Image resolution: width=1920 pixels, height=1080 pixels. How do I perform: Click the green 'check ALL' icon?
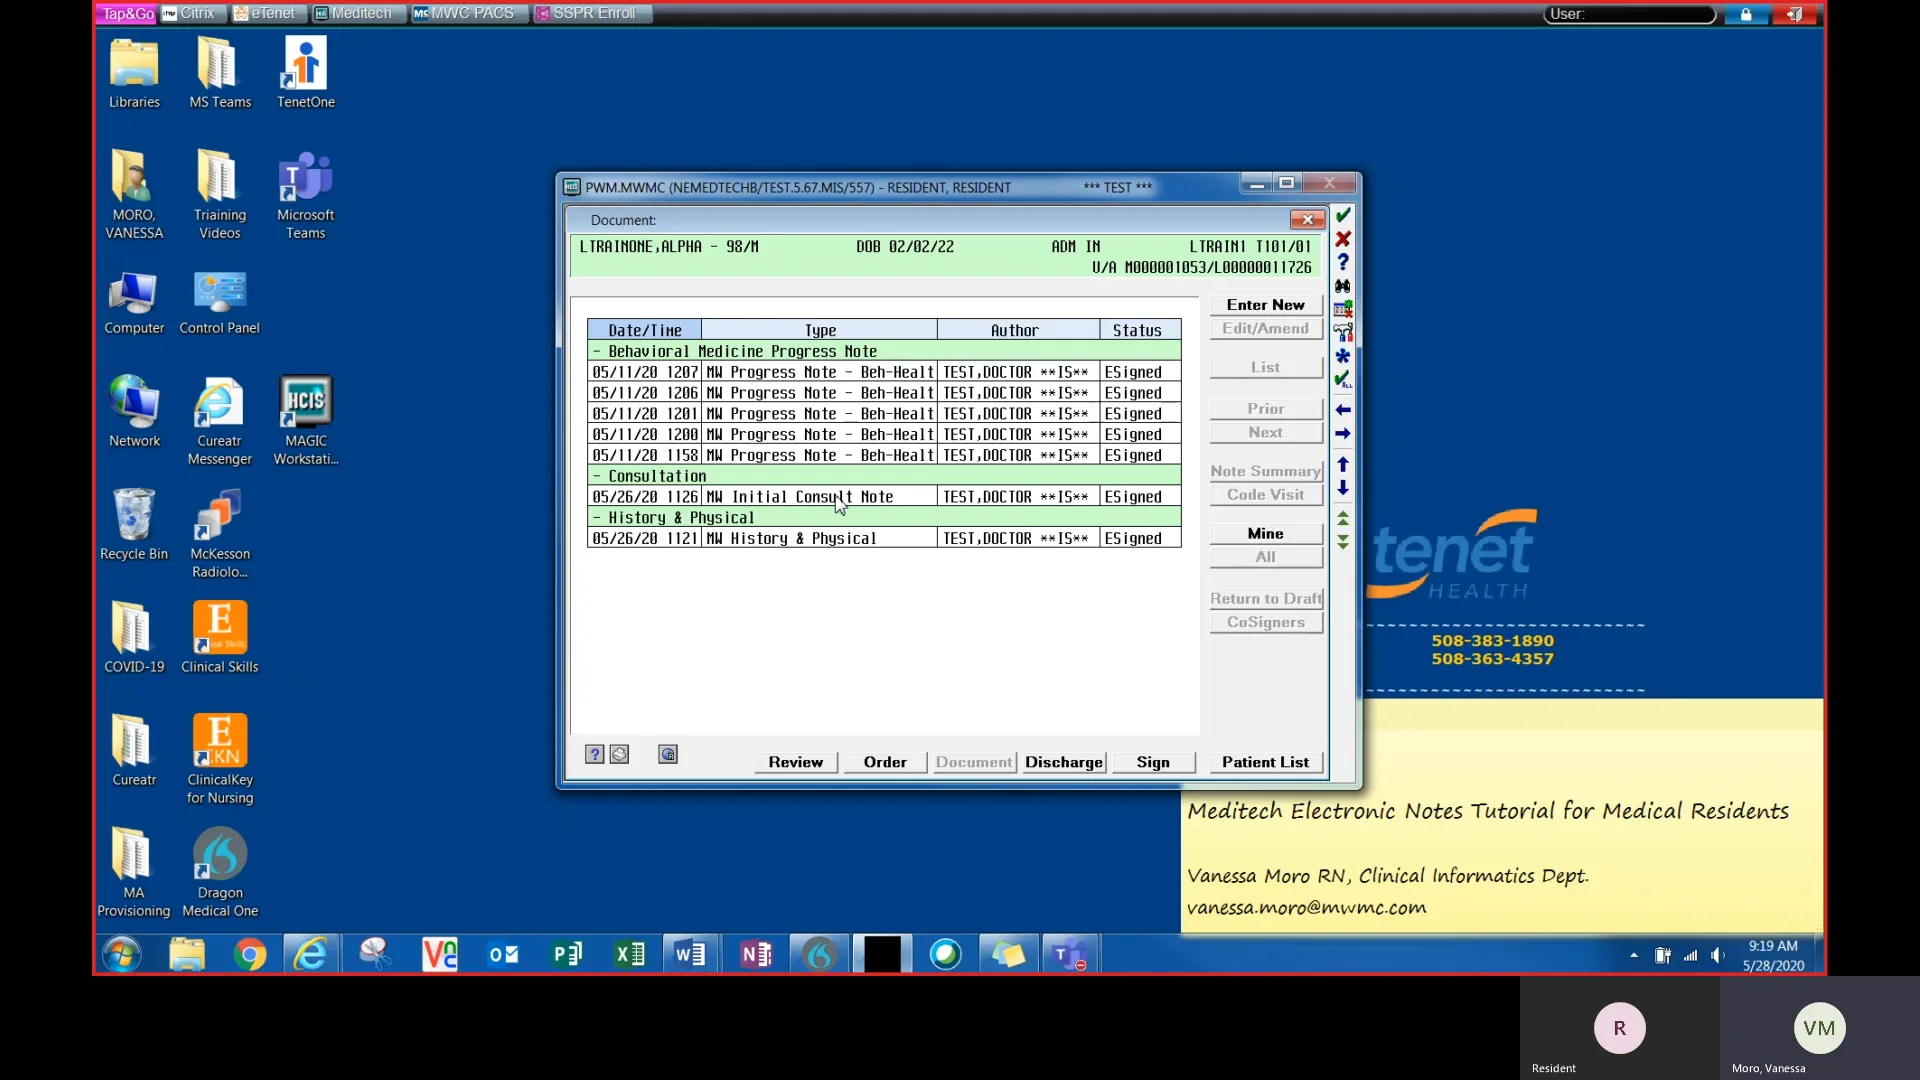pyautogui.click(x=1344, y=380)
